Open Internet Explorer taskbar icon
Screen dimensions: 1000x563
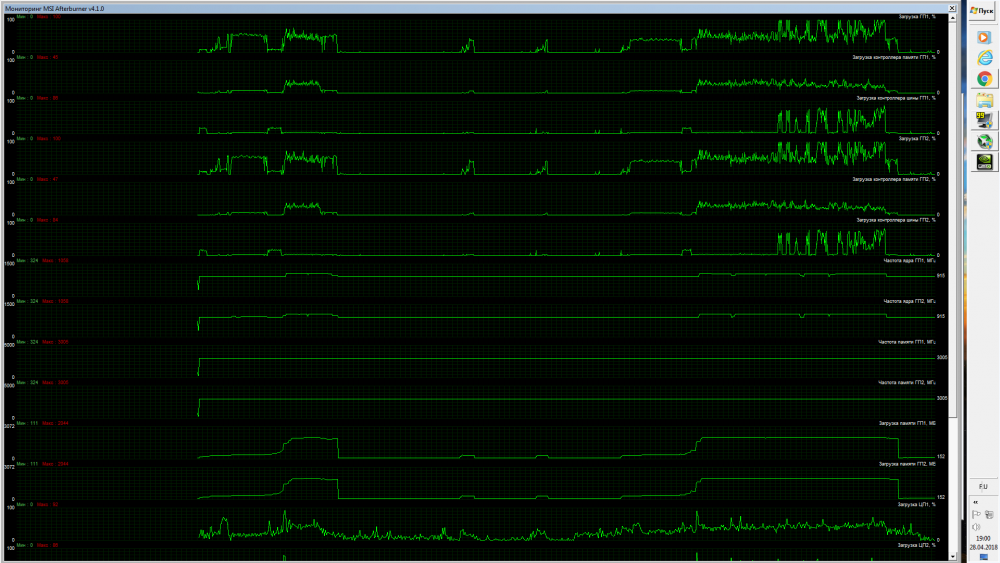coord(984,58)
